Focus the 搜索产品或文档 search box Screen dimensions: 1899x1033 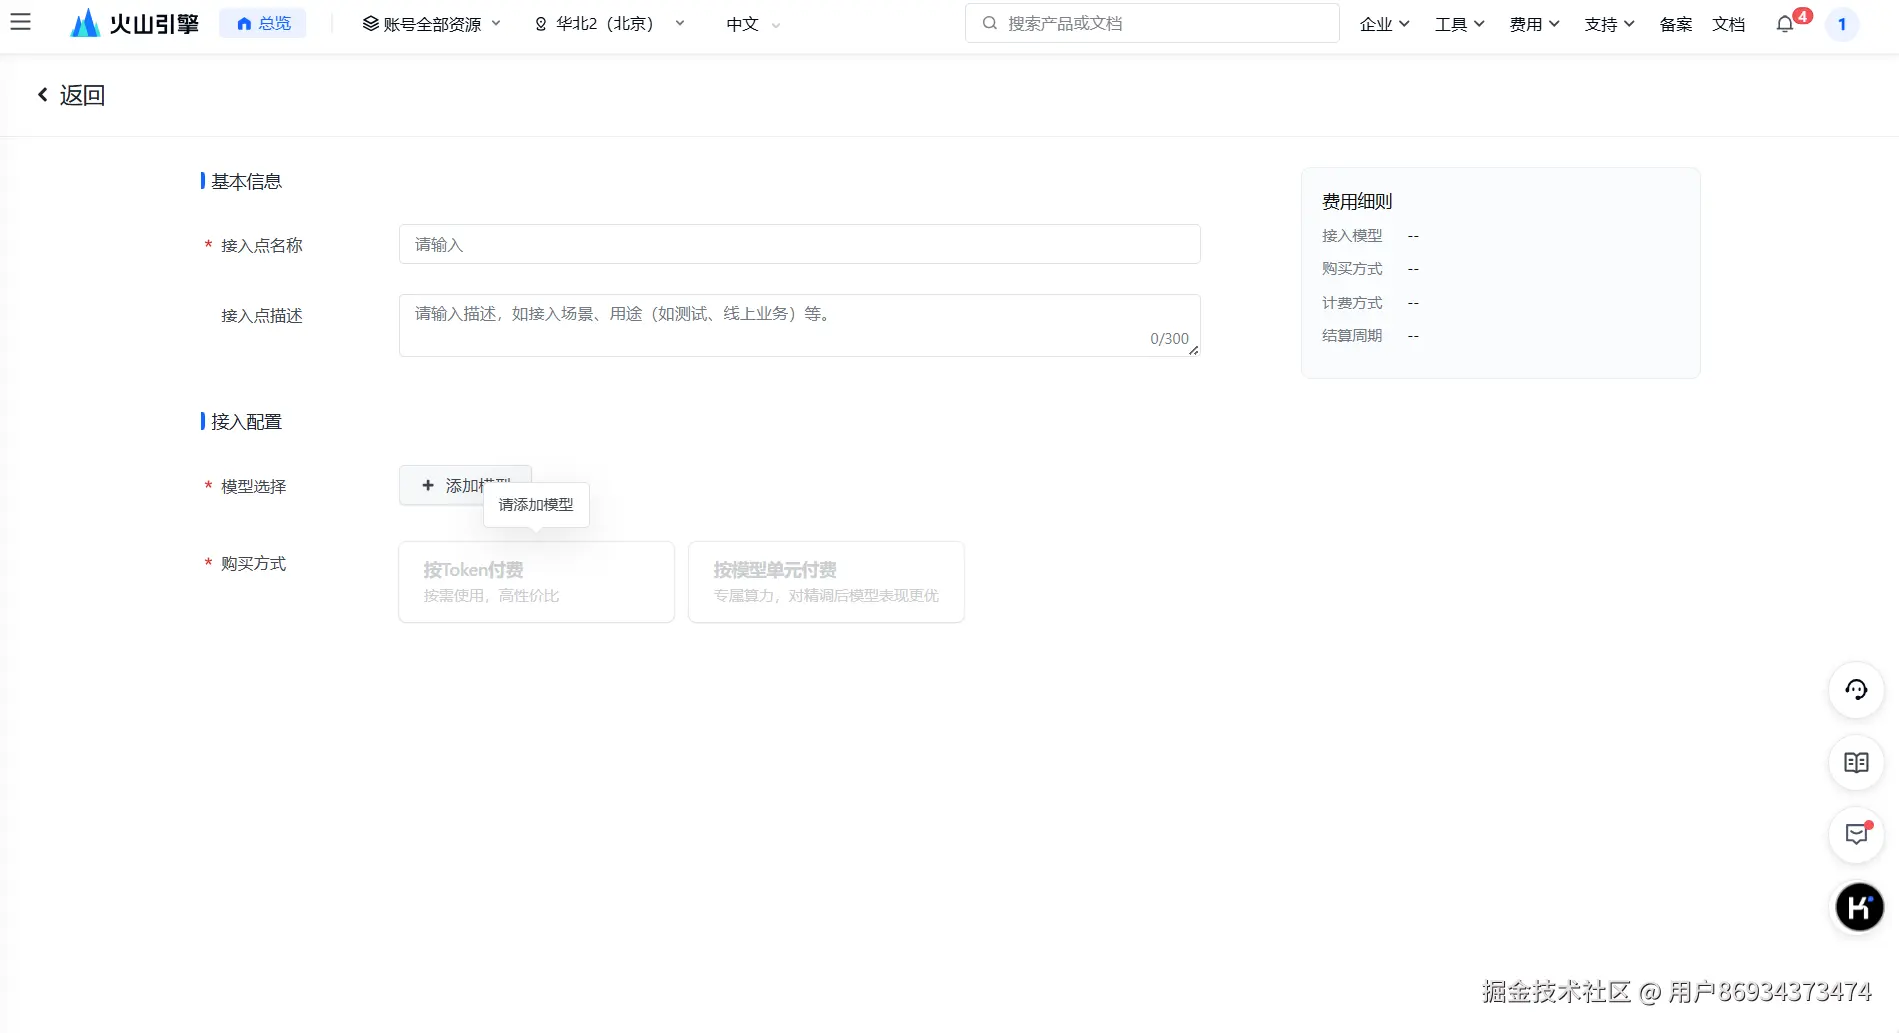pyautogui.click(x=1152, y=23)
